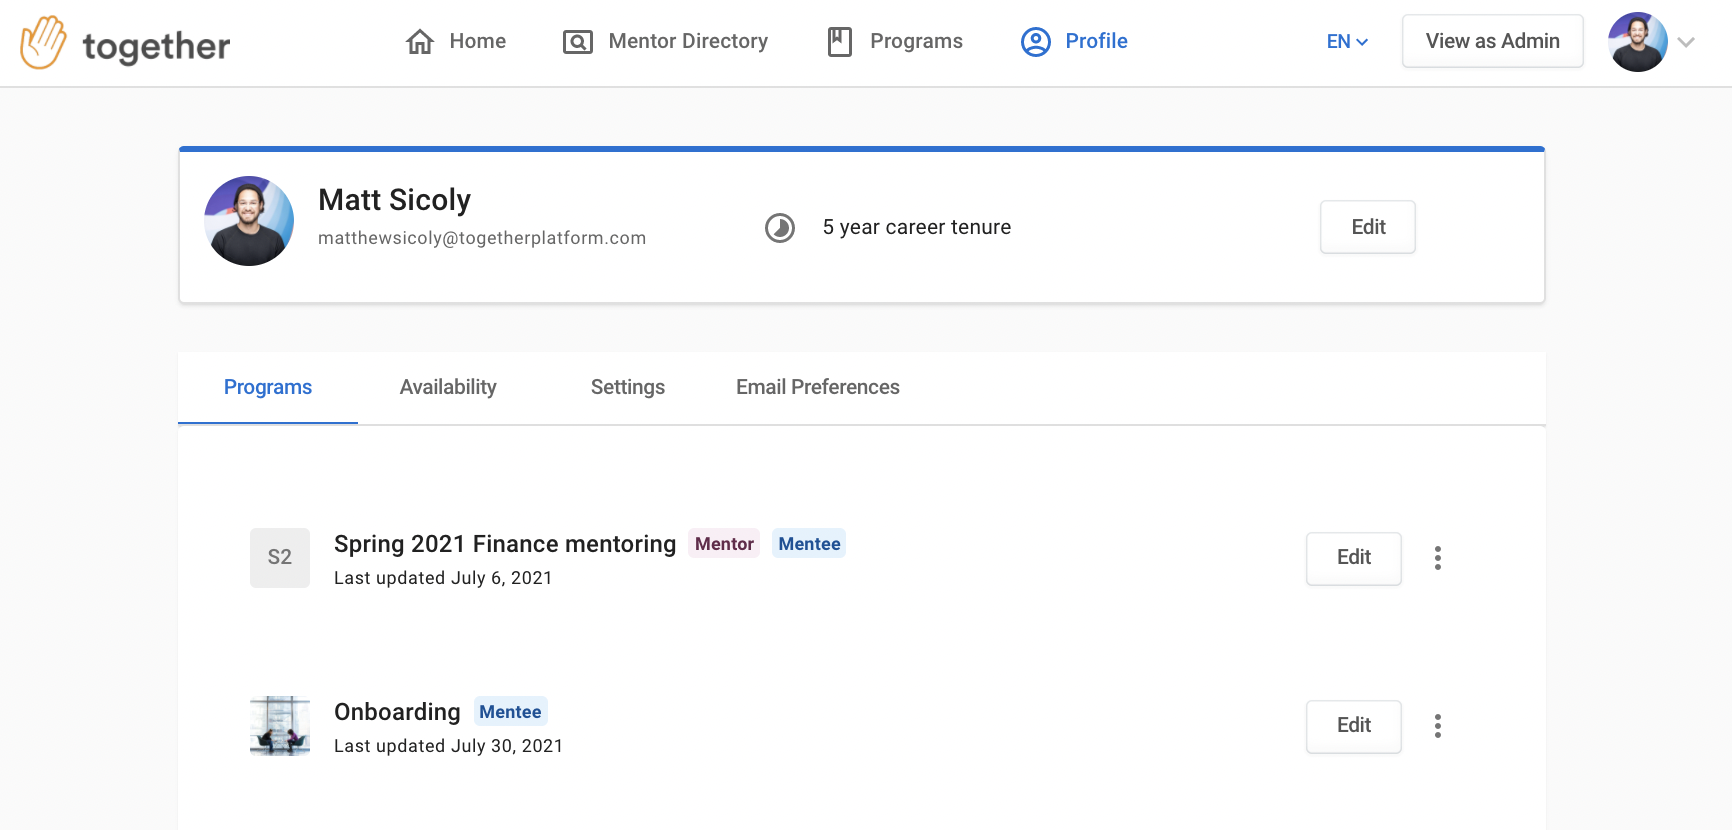Click the Mentor tag on Spring 2021
The height and width of the screenshot is (830, 1732).
coord(724,544)
